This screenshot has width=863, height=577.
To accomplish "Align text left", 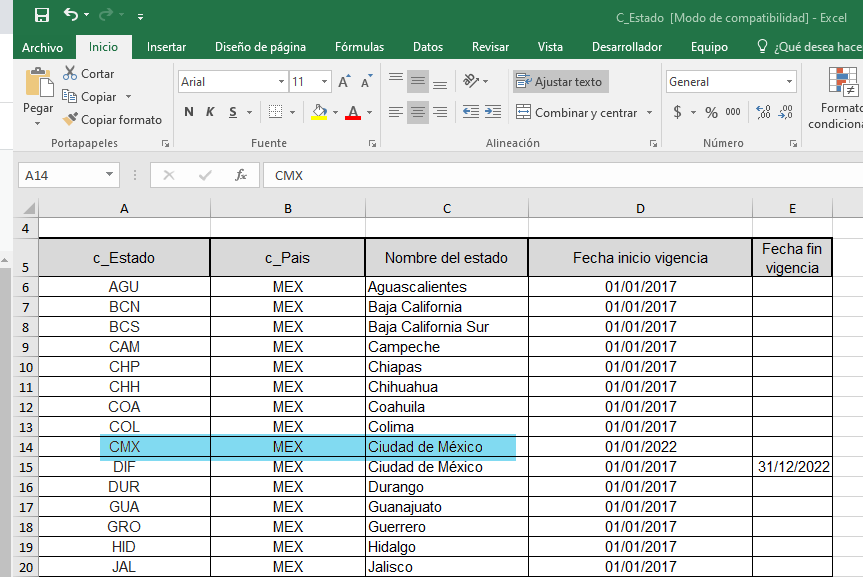I will pos(396,112).
